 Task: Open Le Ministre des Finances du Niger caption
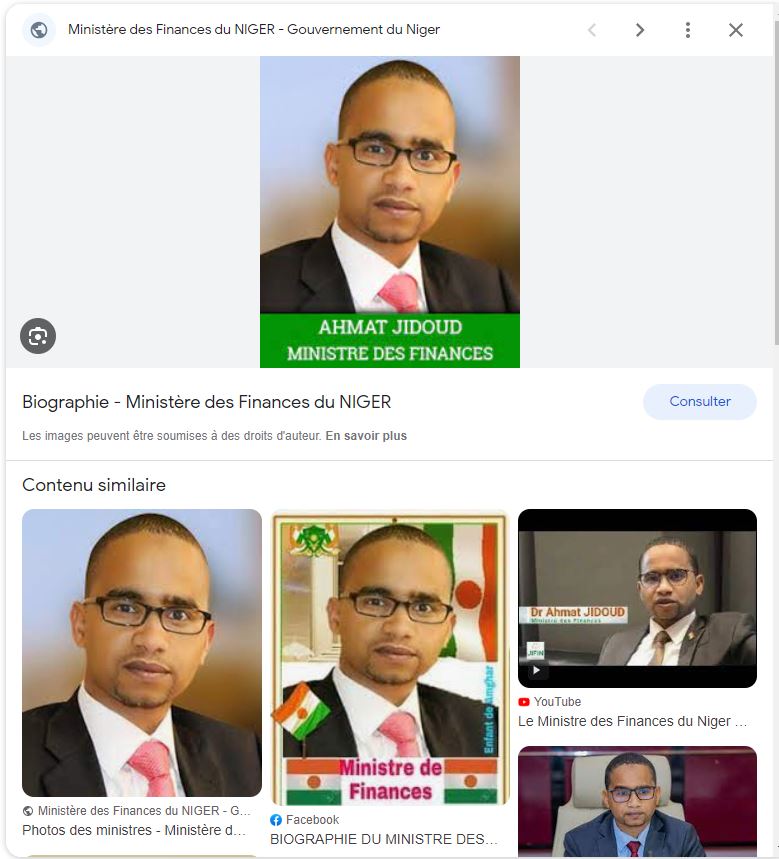point(633,721)
